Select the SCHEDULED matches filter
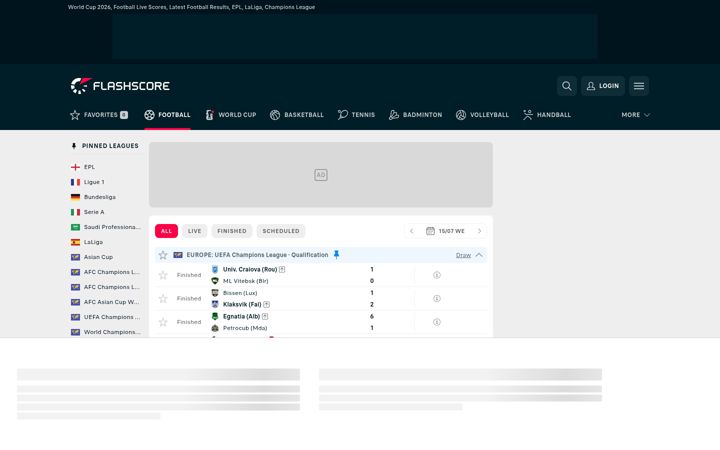The height and width of the screenshot is (450, 720). pyautogui.click(x=281, y=231)
